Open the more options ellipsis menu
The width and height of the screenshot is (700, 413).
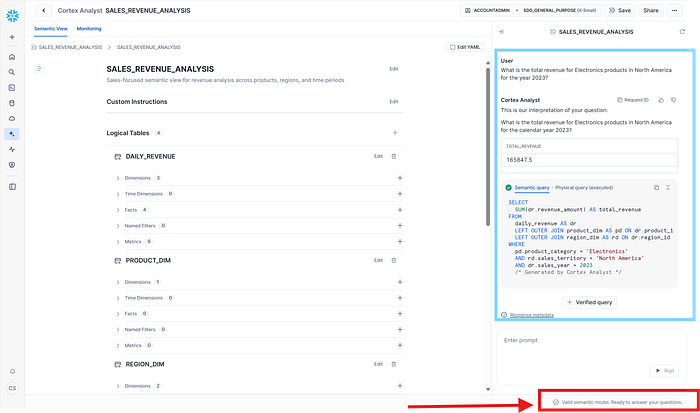pyautogui.click(x=674, y=10)
